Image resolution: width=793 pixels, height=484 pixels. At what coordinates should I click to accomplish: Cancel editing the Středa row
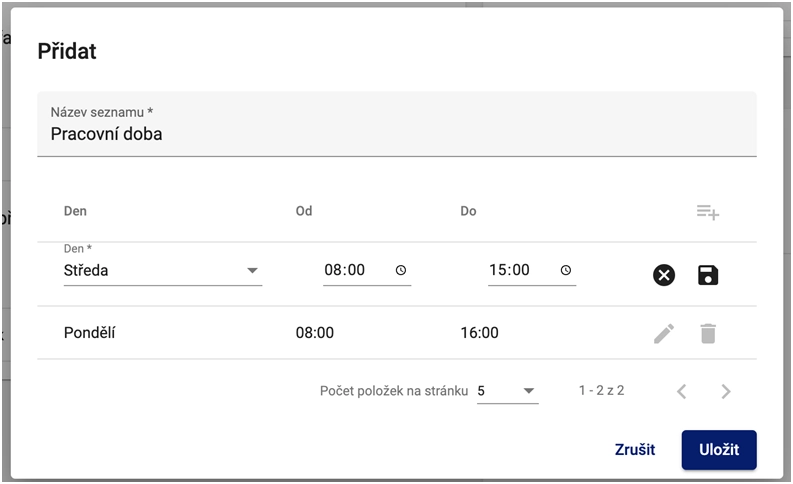(x=664, y=275)
